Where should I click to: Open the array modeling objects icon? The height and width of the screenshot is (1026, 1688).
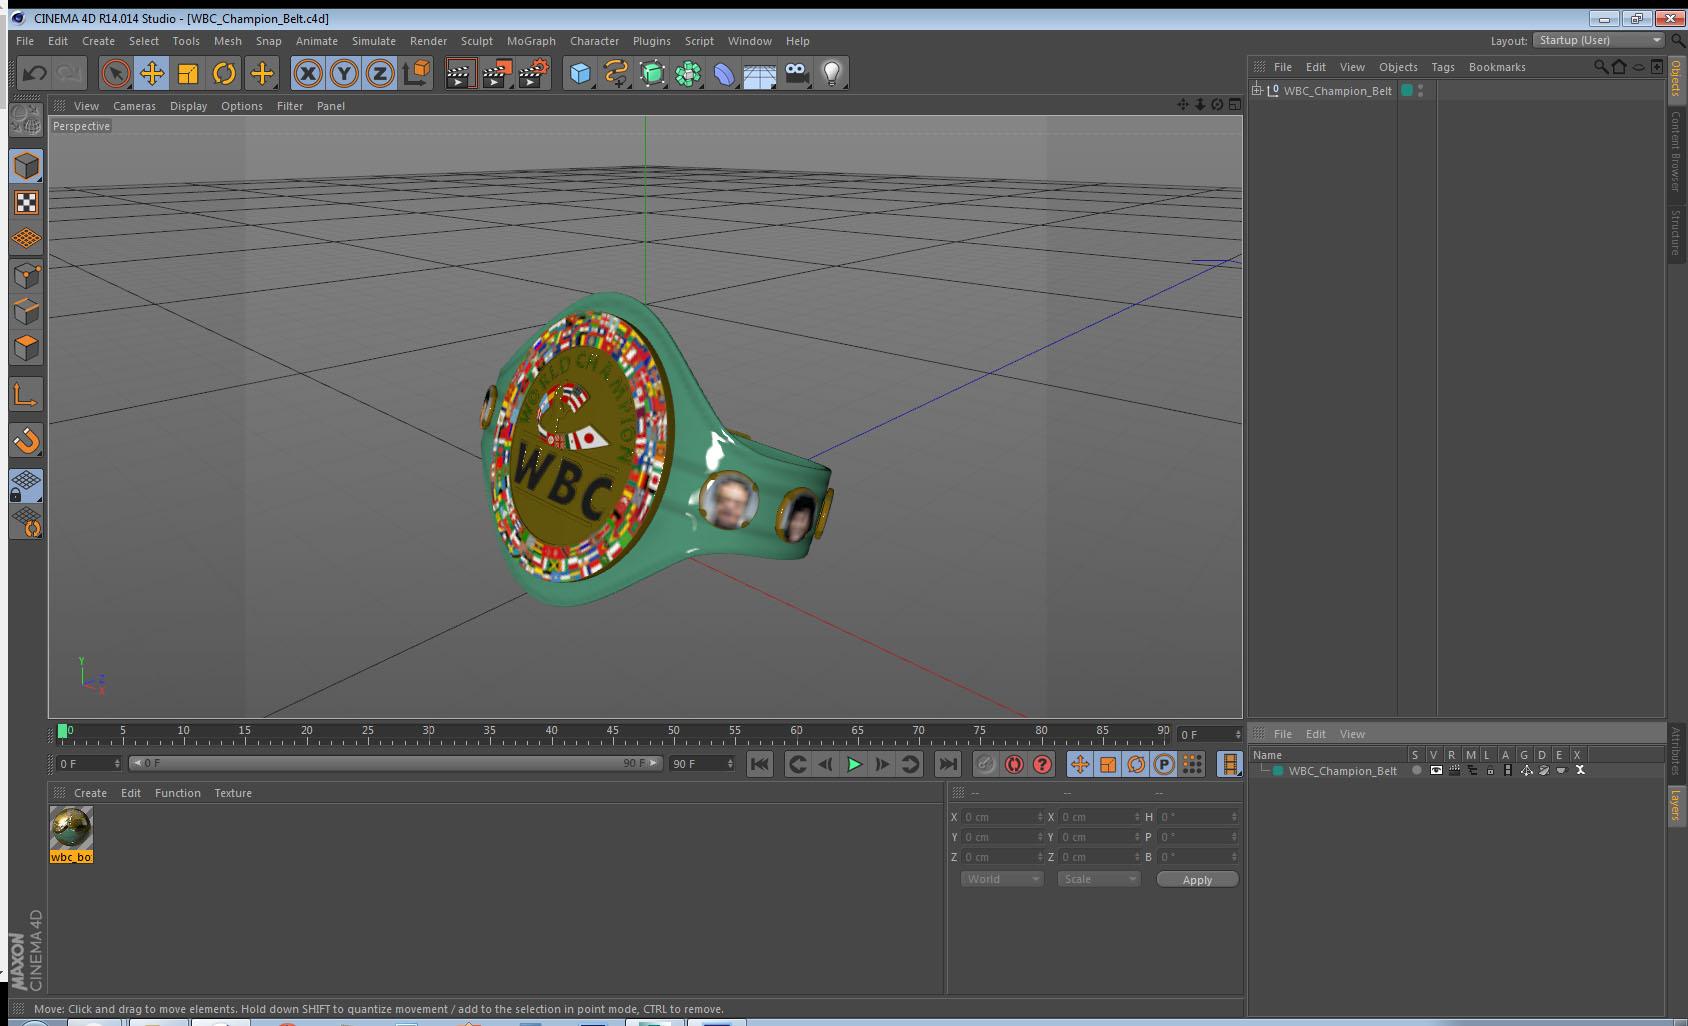click(x=688, y=73)
